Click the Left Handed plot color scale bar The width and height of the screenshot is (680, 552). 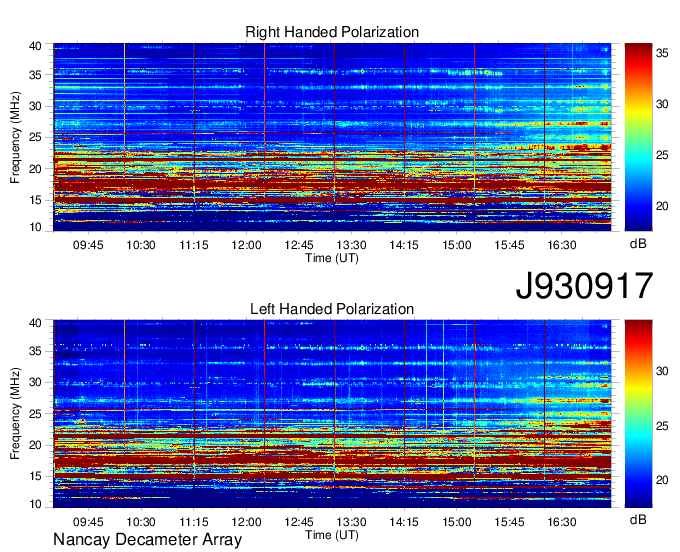click(638, 414)
